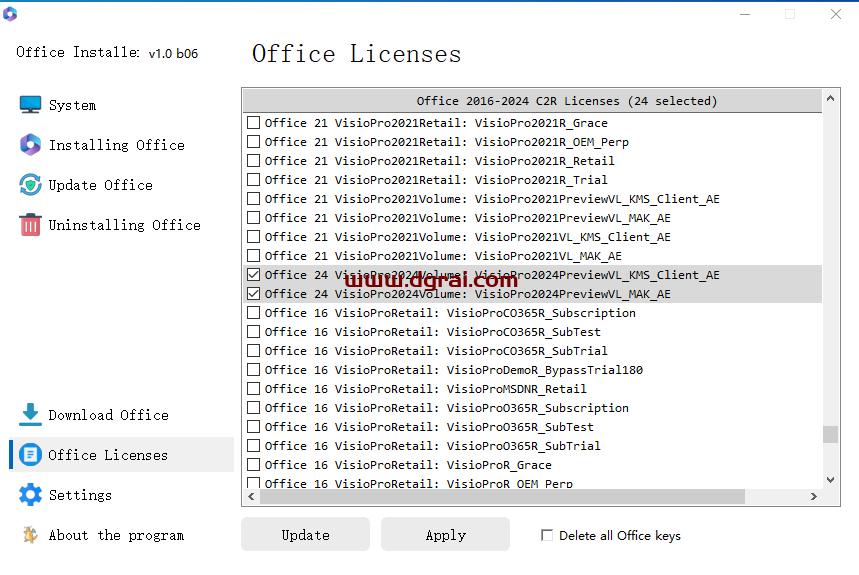Open the Settings page
This screenshot has width=859, height=575.
click(x=80, y=495)
